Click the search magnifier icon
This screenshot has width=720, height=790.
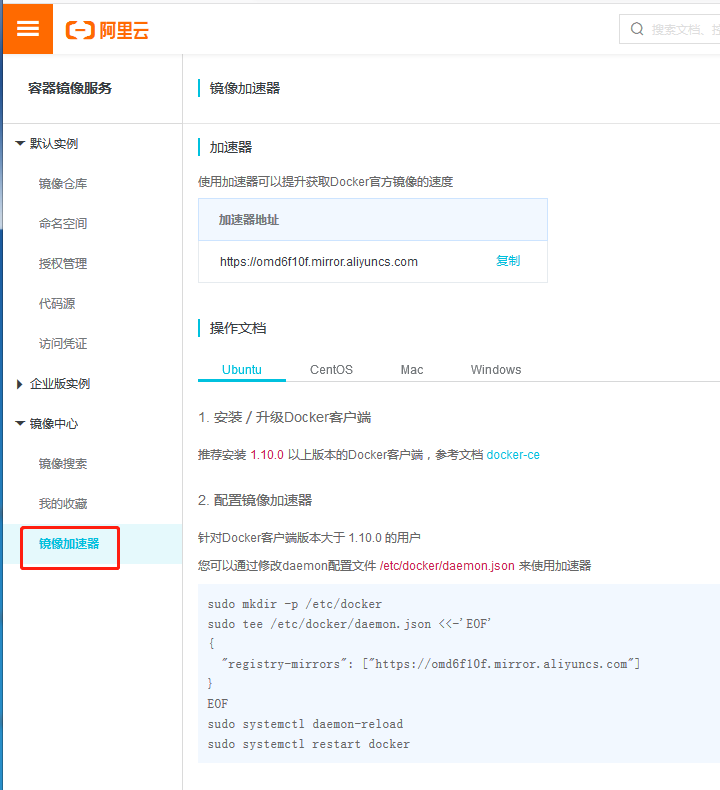tap(637, 29)
